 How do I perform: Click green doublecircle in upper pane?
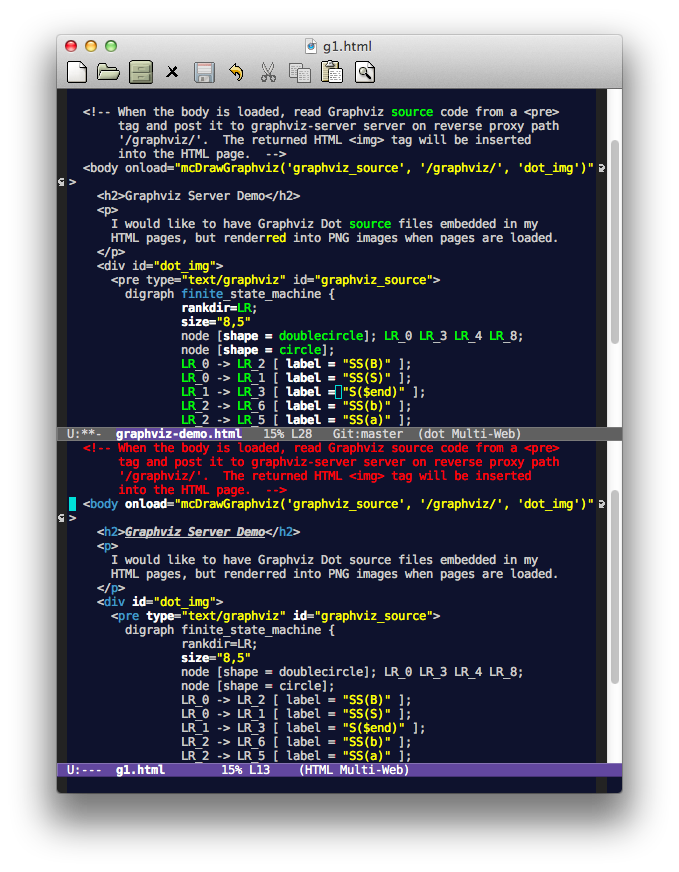pos(321,336)
